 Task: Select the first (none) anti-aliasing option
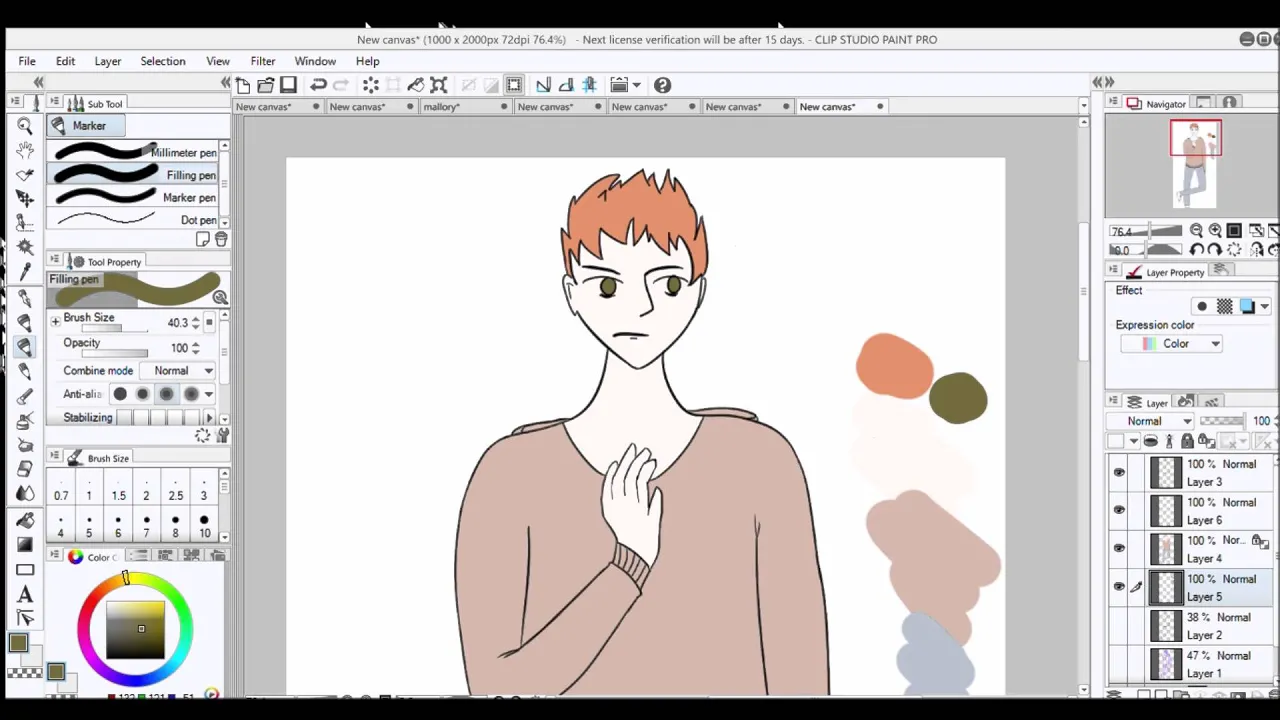pos(120,394)
